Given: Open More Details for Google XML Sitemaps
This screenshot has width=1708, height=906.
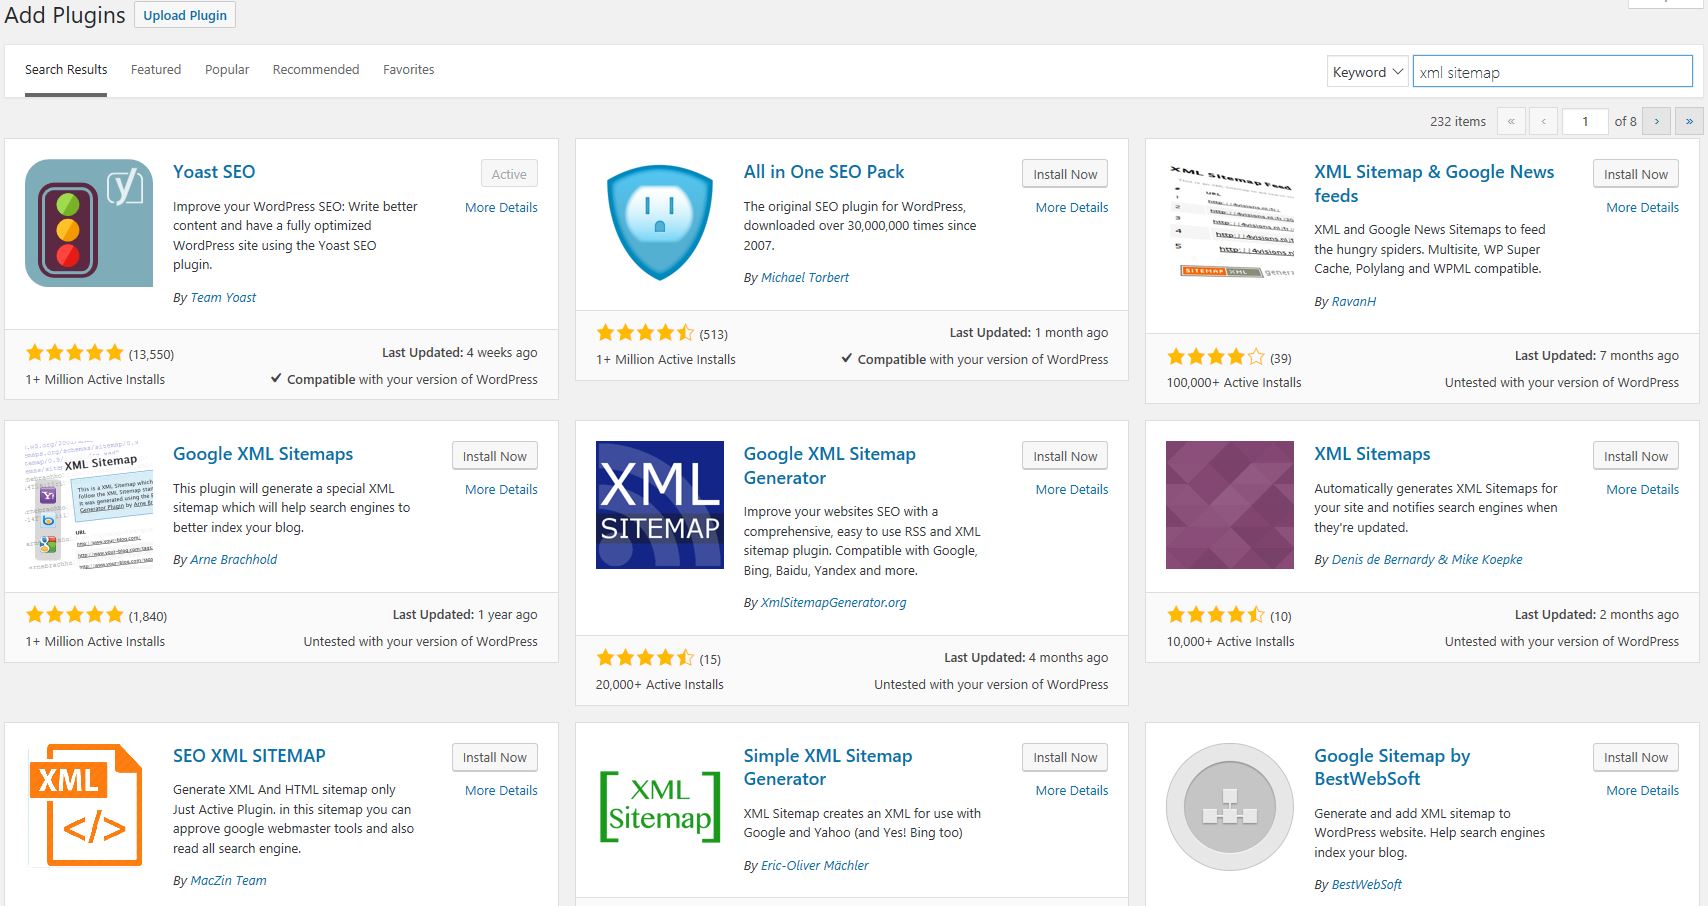Looking at the screenshot, I should (501, 489).
